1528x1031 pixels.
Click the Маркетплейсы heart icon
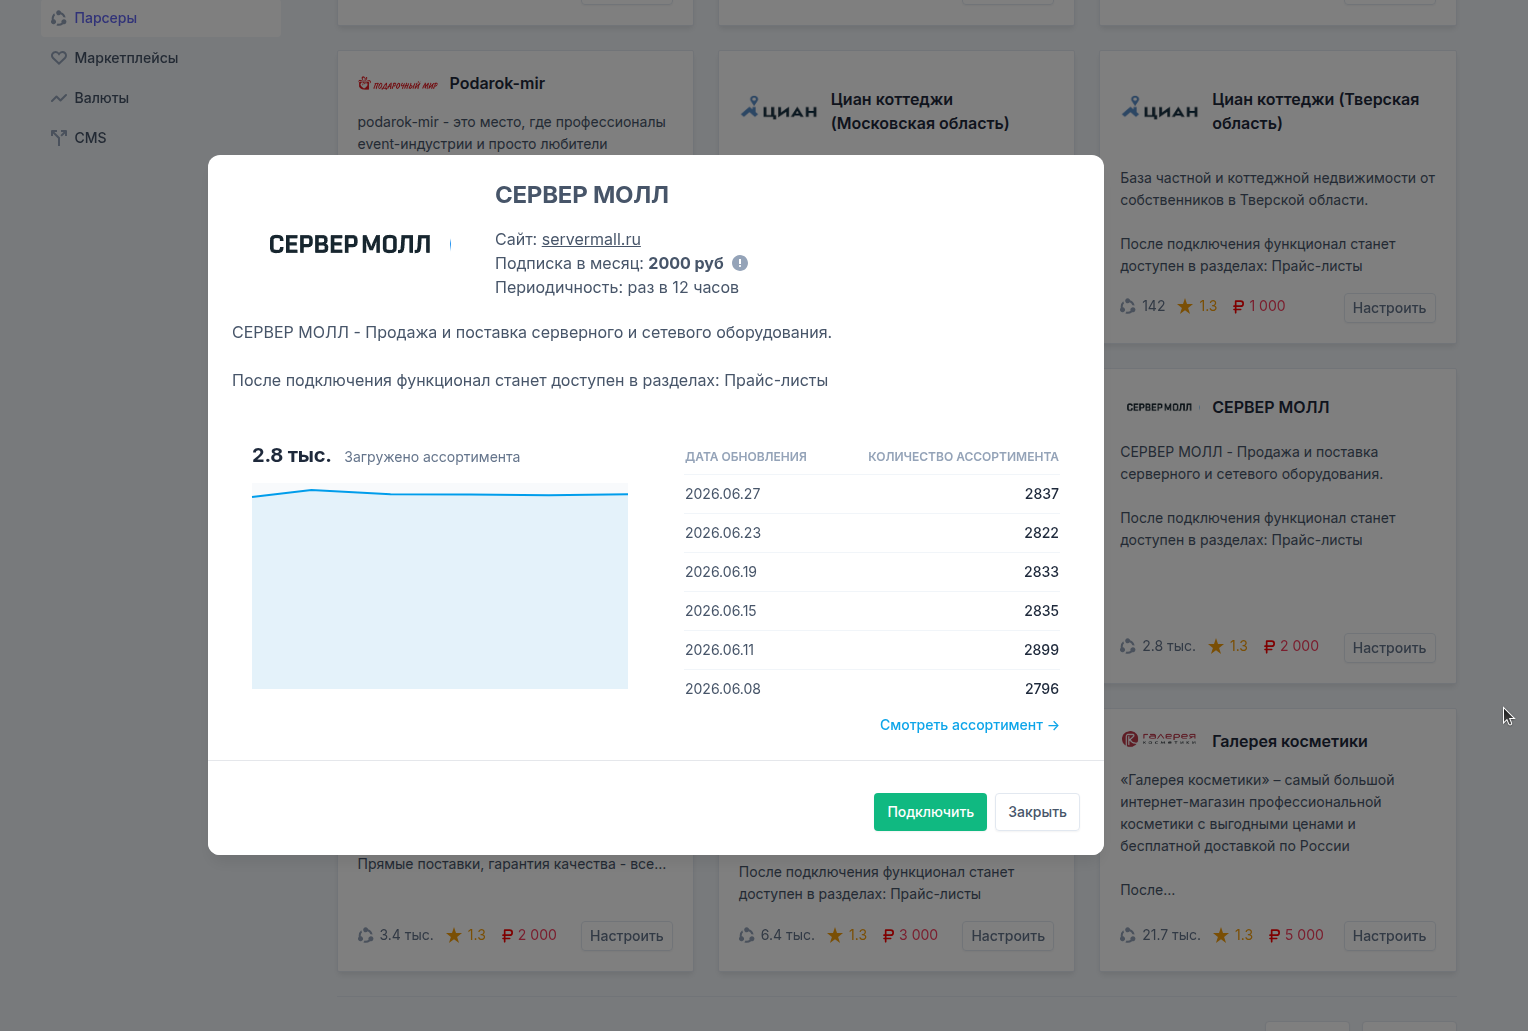59,58
